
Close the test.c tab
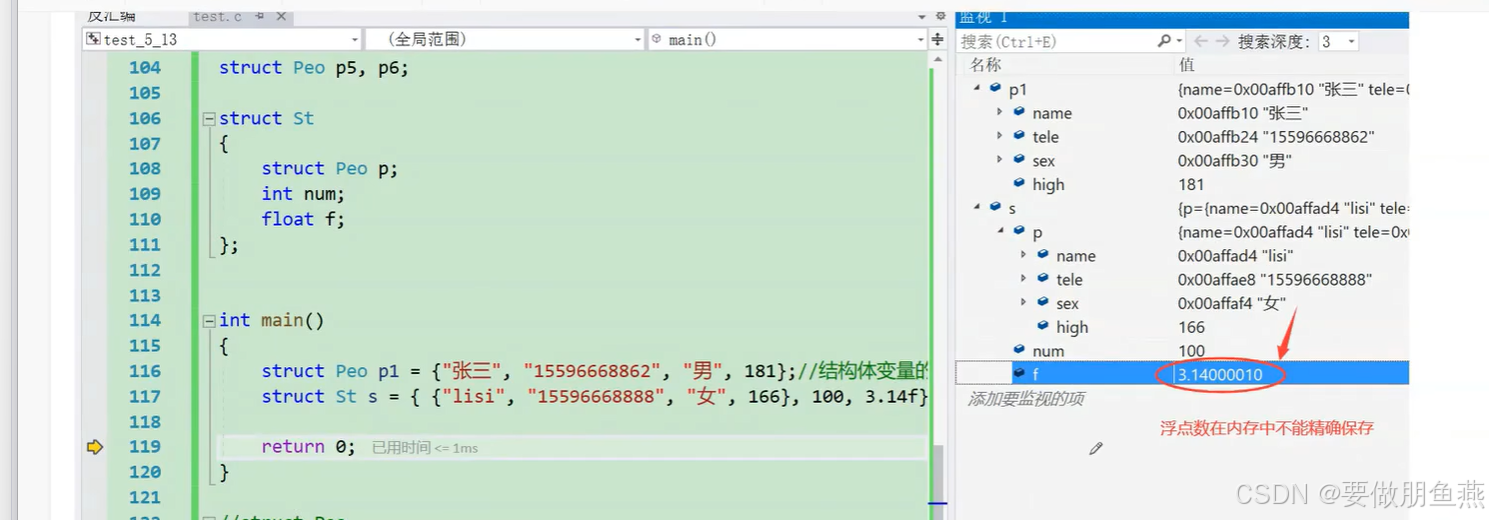click(x=281, y=16)
